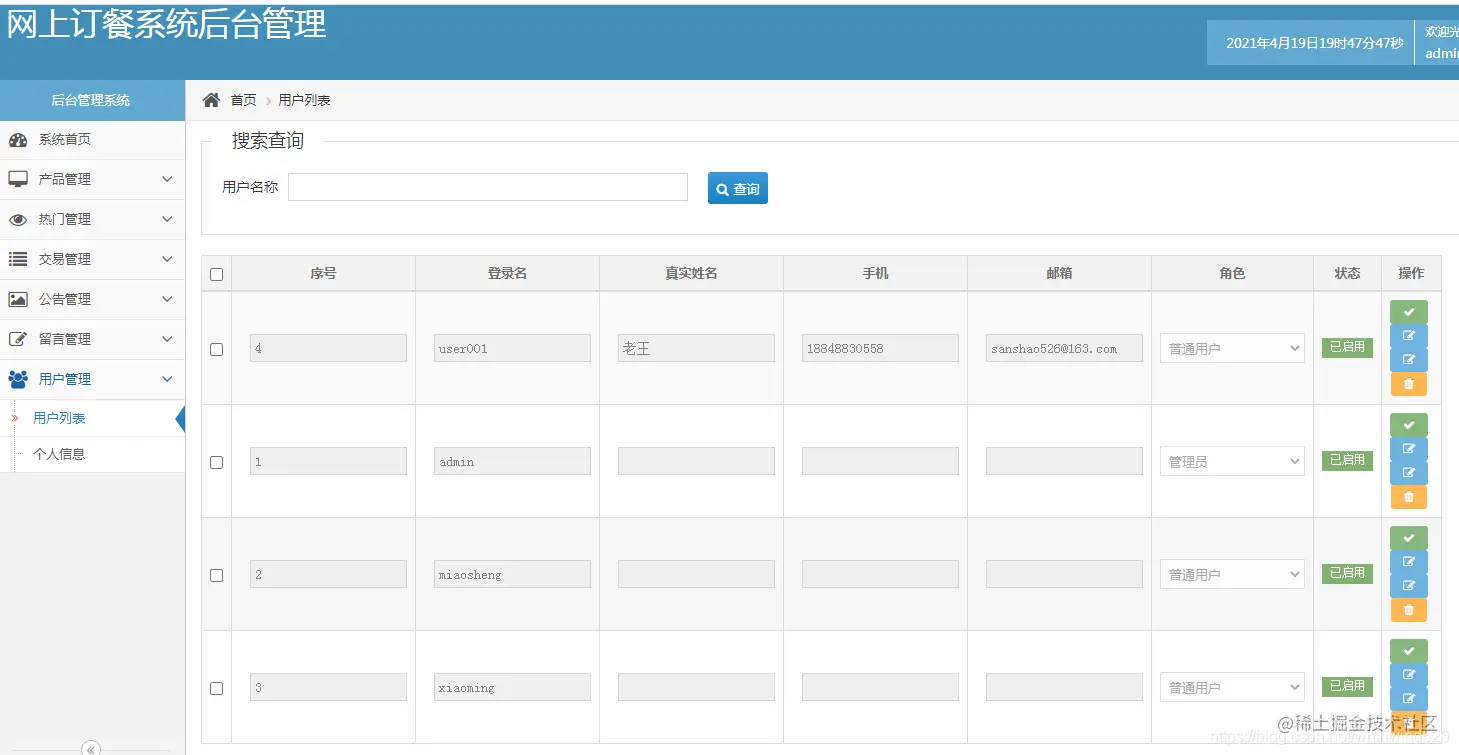Open role dropdown for user001
This screenshot has width=1459, height=755.
pyautogui.click(x=1232, y=348)
